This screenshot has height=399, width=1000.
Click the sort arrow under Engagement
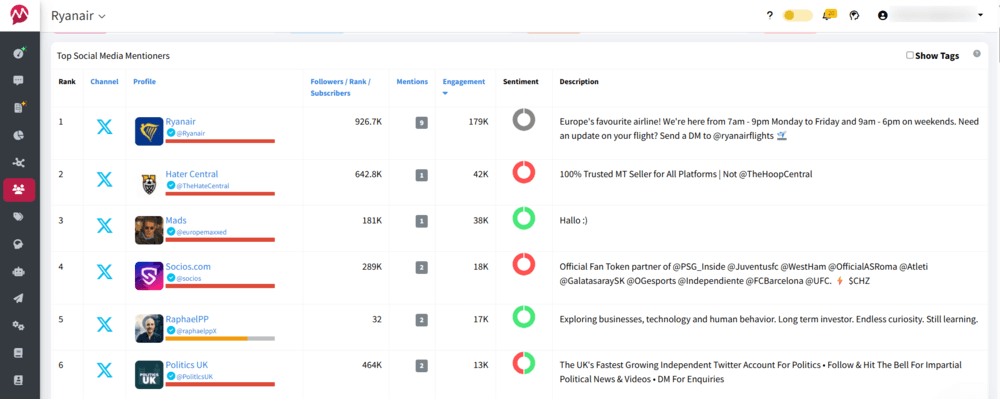[x=445, y=94]
